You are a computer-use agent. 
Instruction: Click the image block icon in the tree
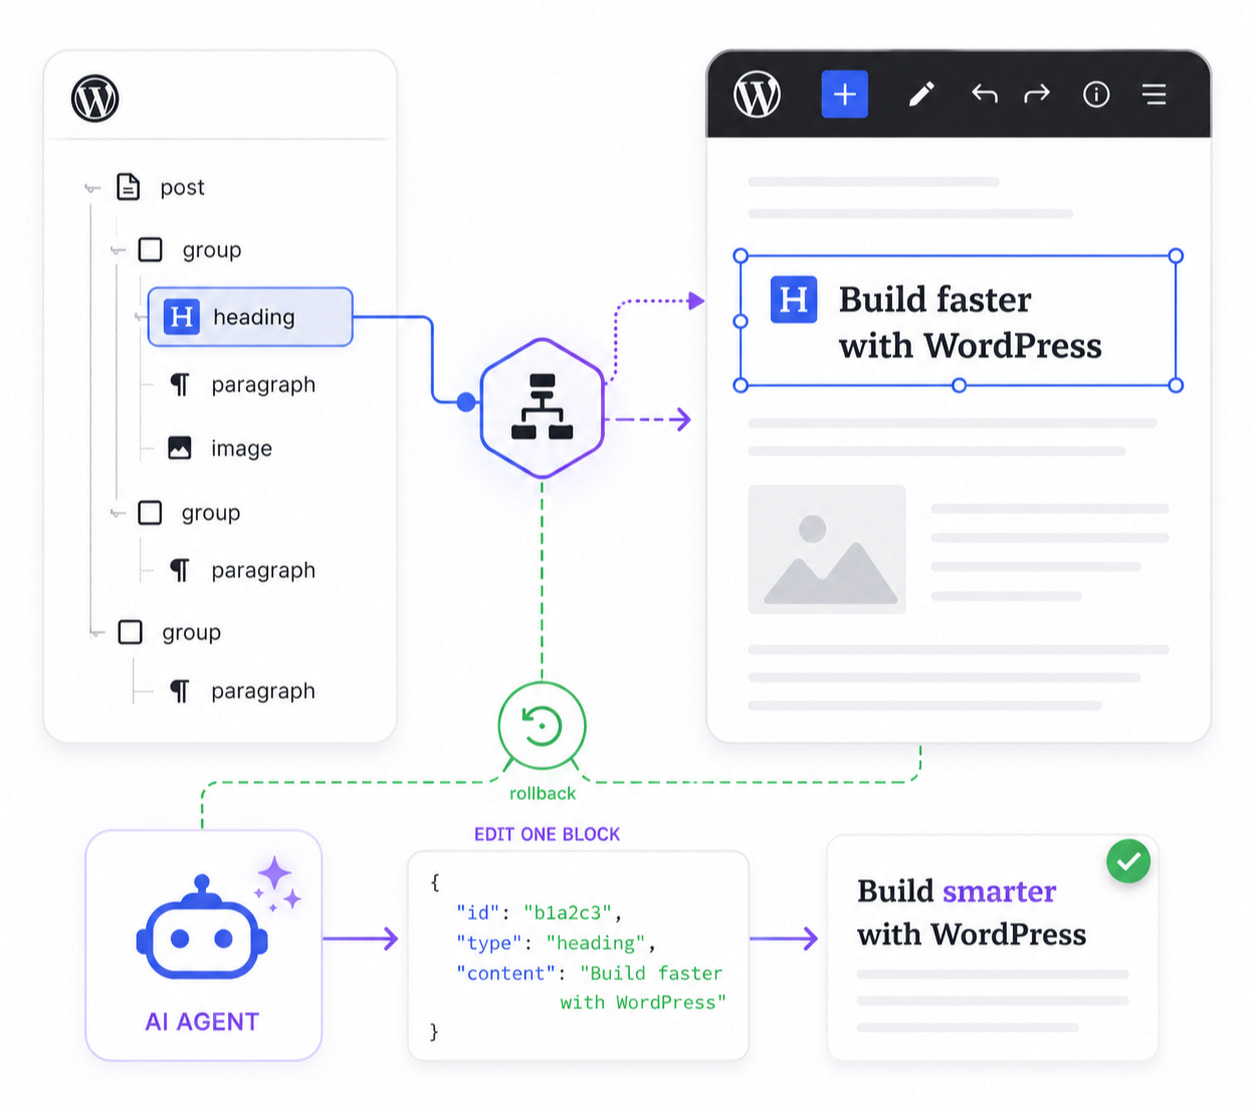pos(180,448)
